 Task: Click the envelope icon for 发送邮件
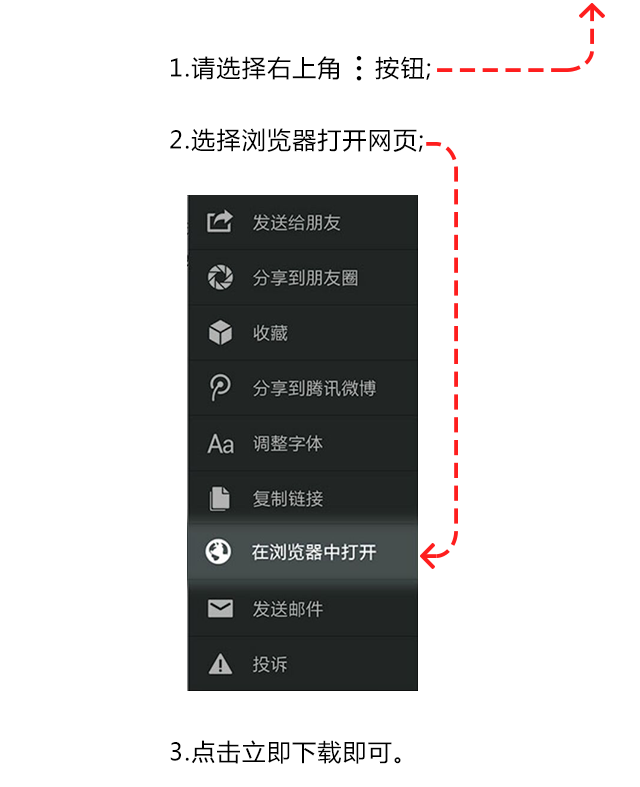(220, 609)
